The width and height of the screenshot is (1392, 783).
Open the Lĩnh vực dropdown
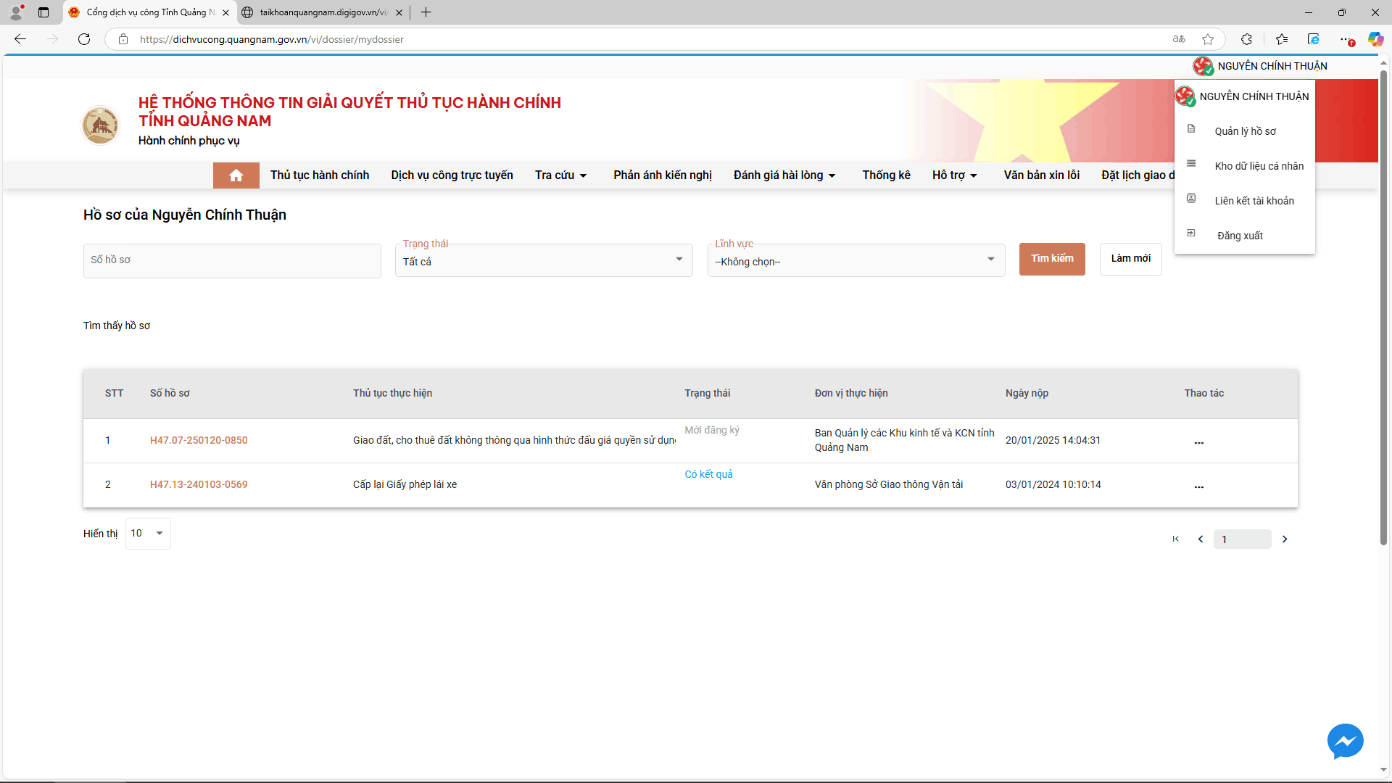(856, 261)
